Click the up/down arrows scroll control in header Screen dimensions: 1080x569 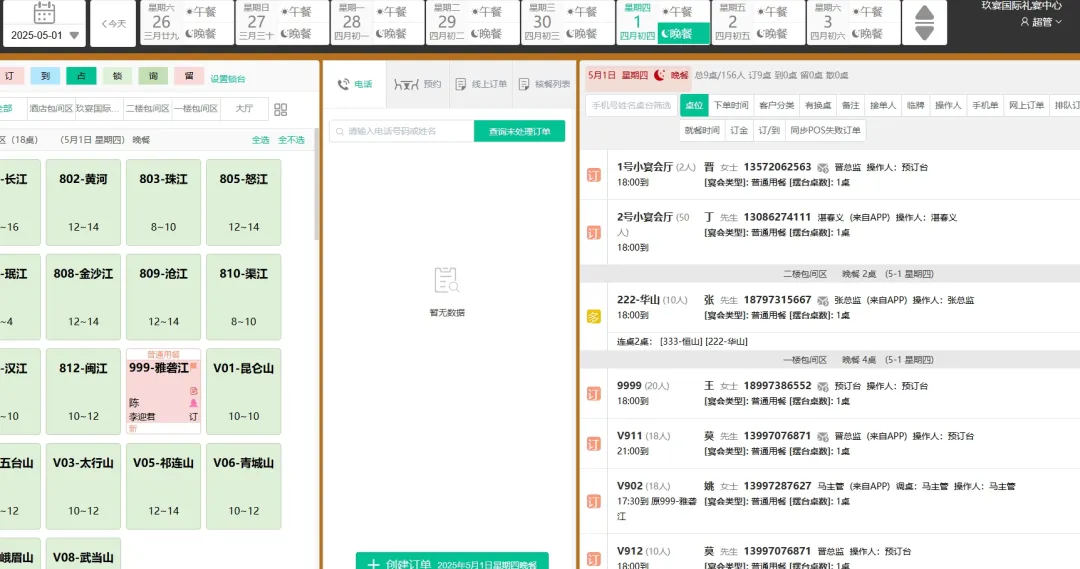tap(925, 23)
